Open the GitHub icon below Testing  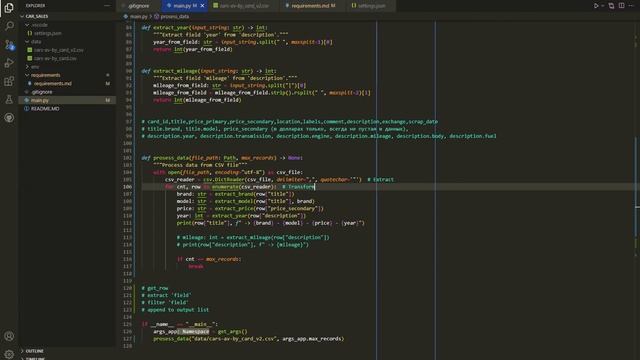tap(9, 118)
